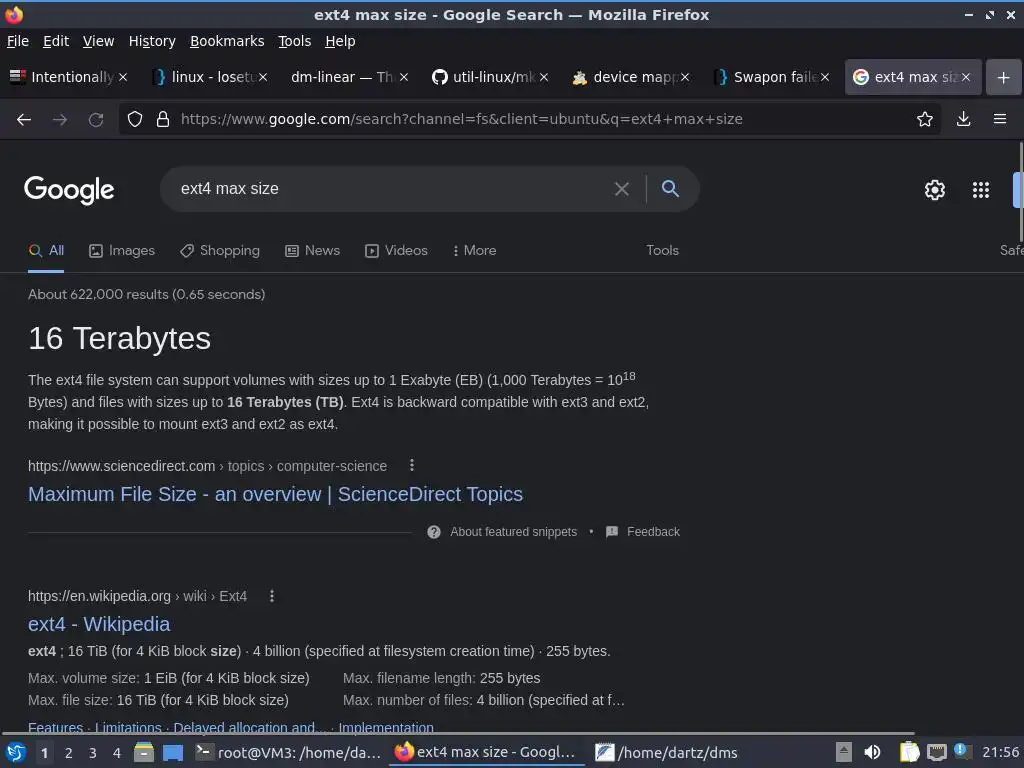Open a new browser tab
Image resolution: width=1024 pixels, height=768 pixels.
click(1003, 77)
